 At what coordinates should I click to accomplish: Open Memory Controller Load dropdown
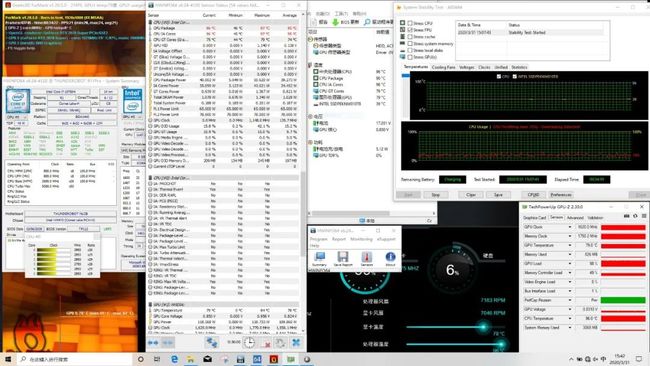point(570,273)
